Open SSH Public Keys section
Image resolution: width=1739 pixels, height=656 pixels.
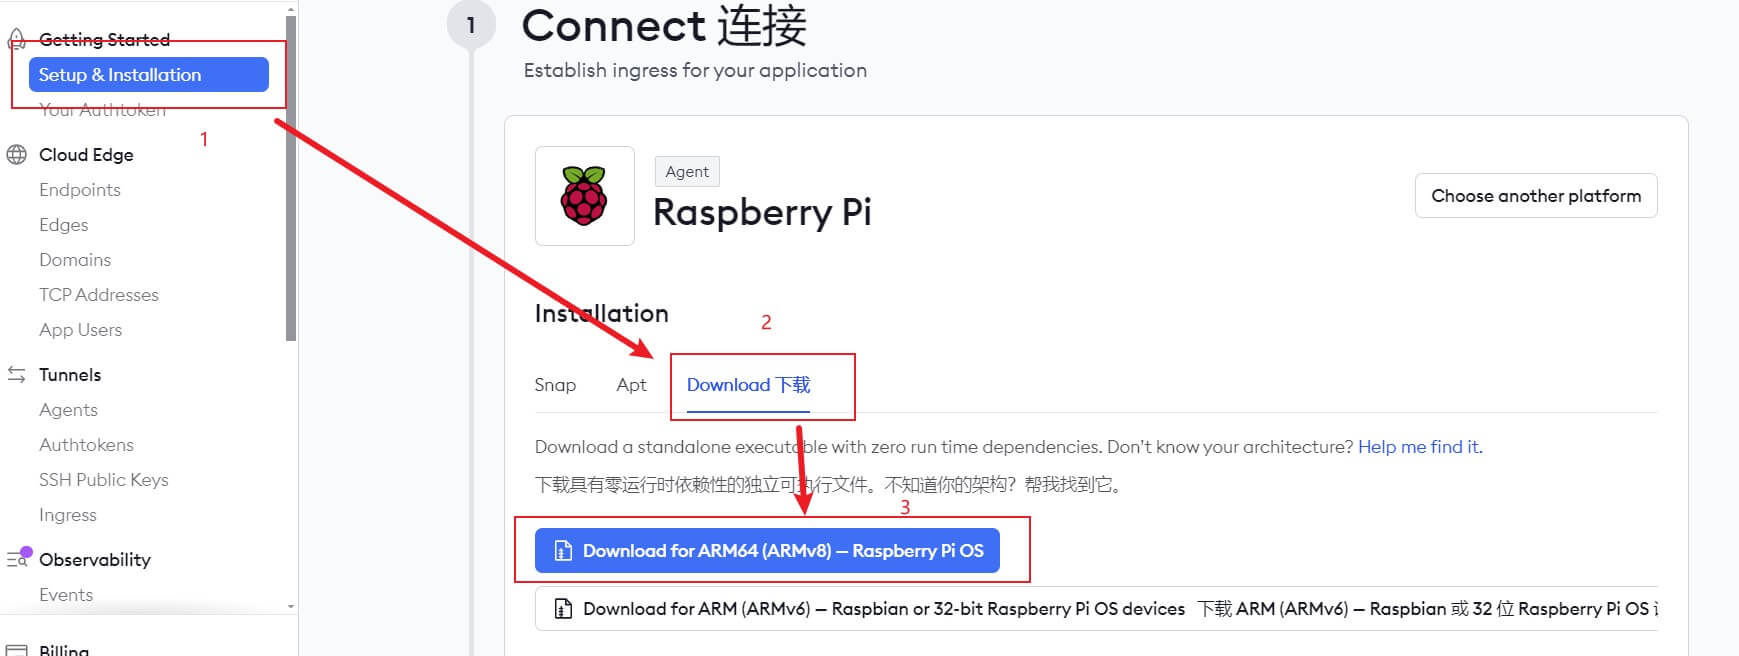[x=104, y=480]
